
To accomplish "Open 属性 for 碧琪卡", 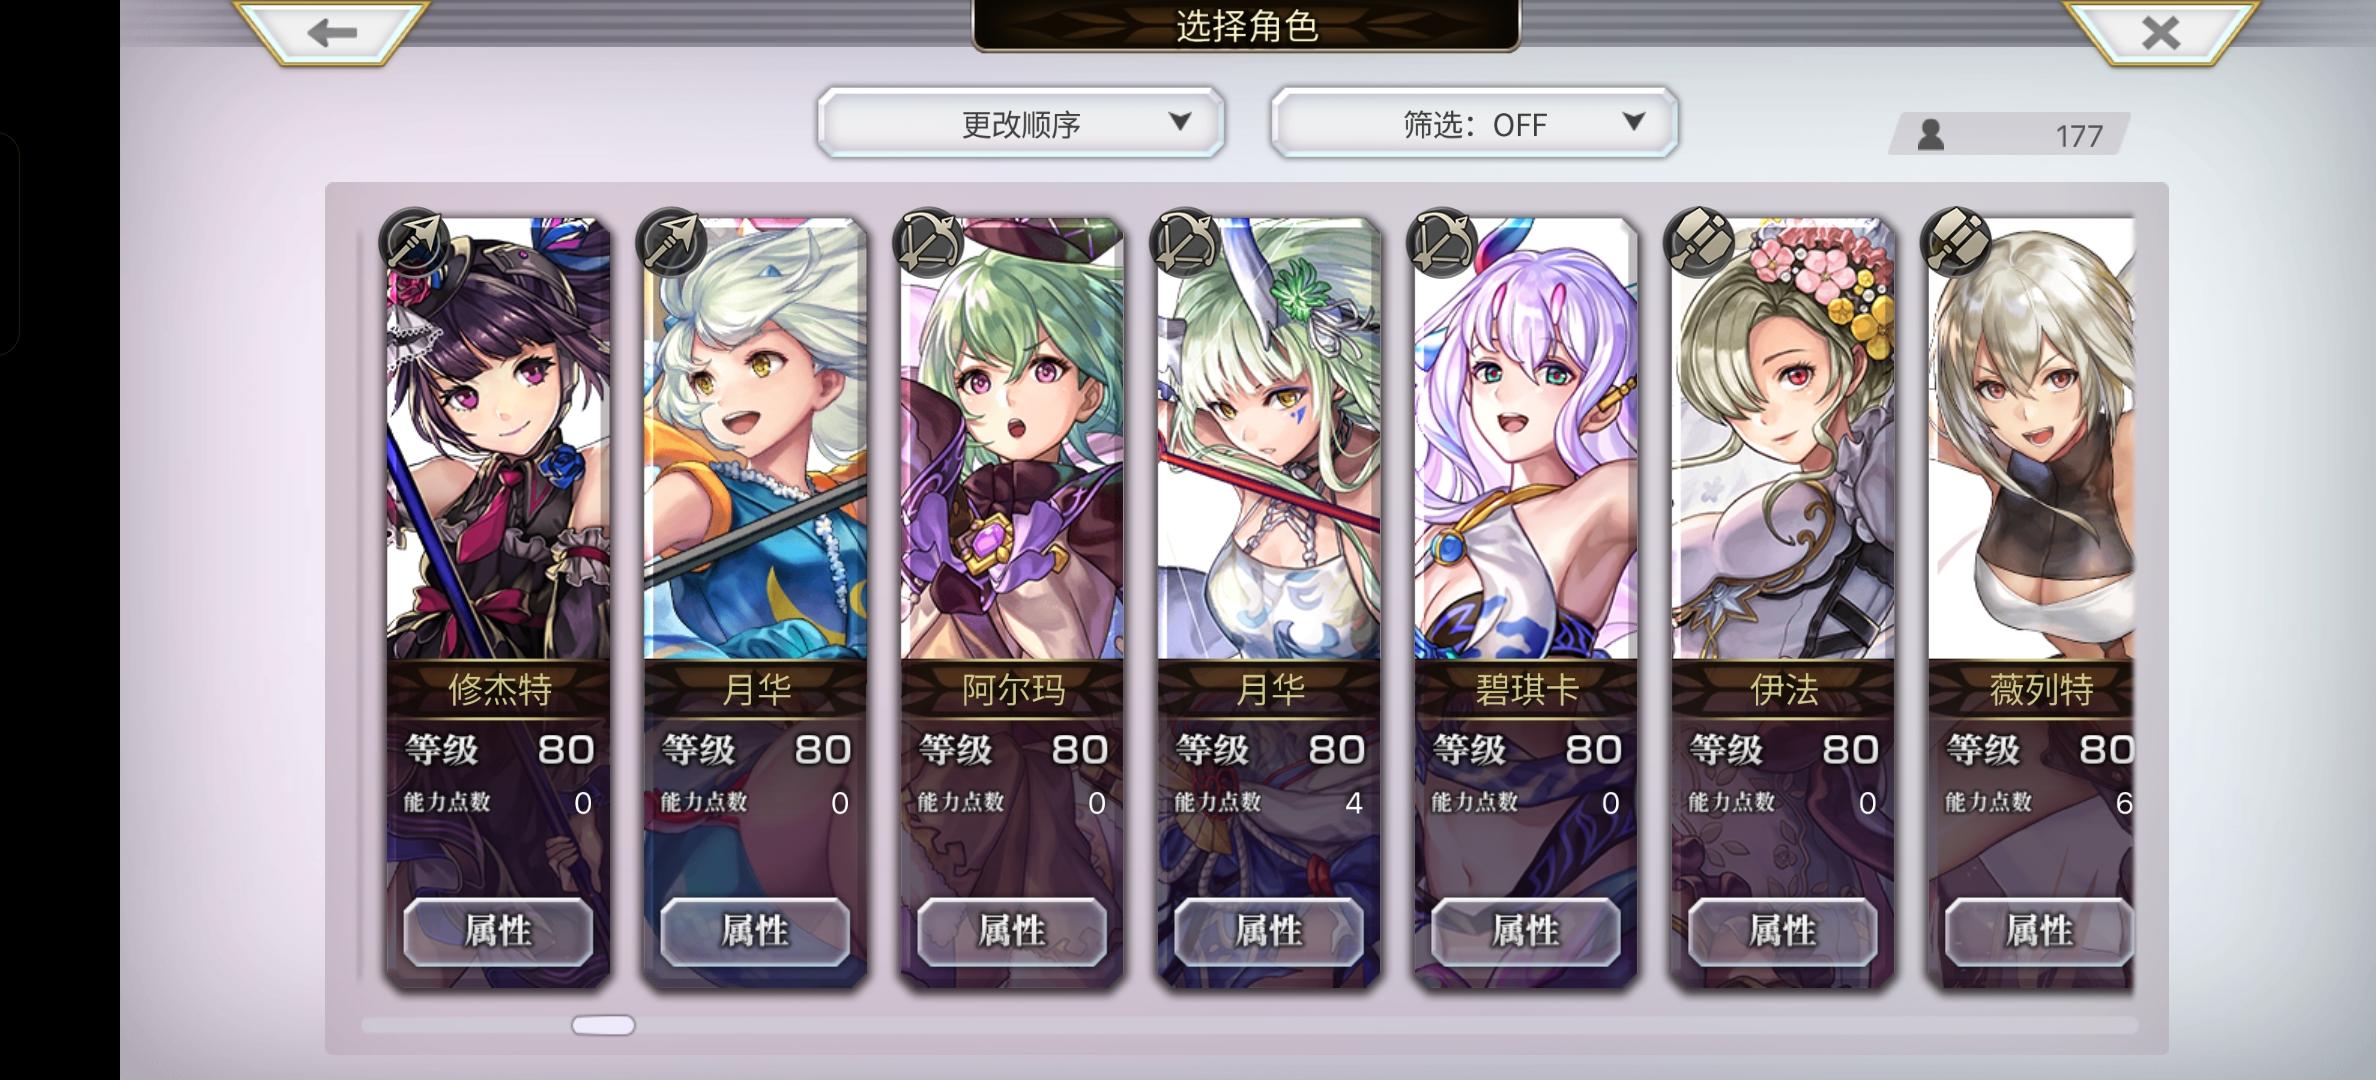I will point(1526,931).
